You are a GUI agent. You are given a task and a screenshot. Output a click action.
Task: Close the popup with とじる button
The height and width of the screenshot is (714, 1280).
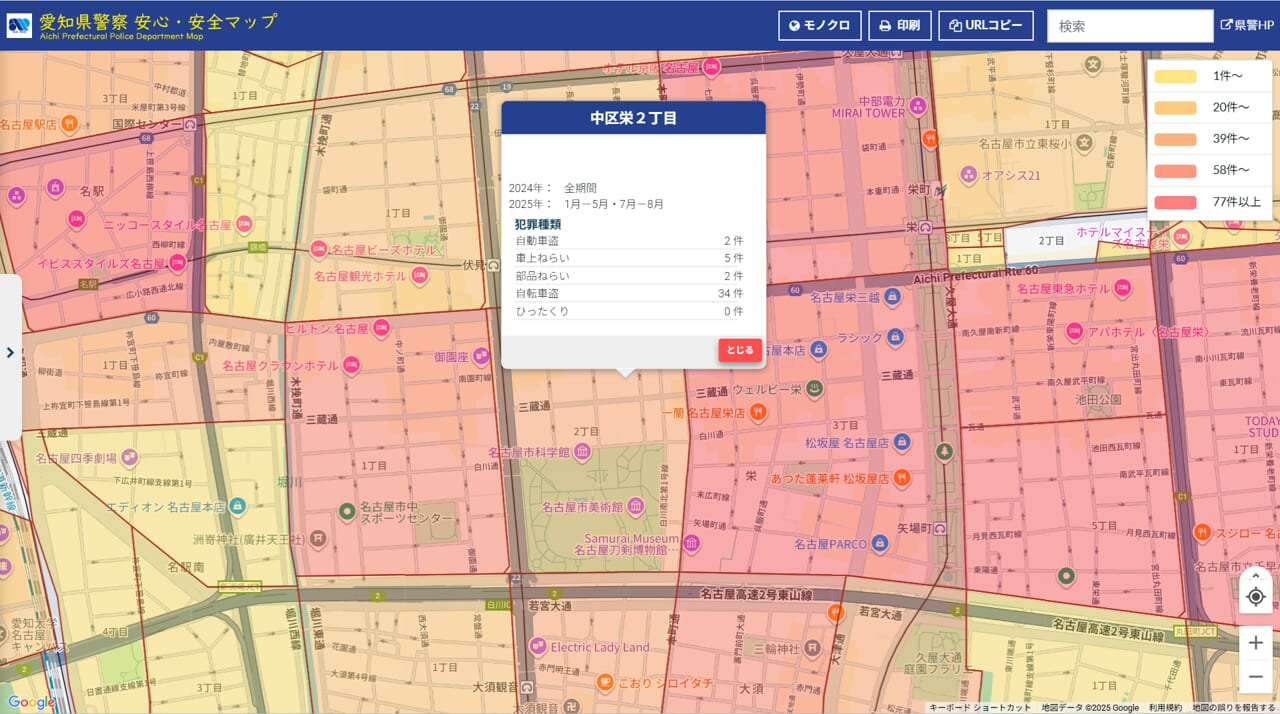[740, 350]
